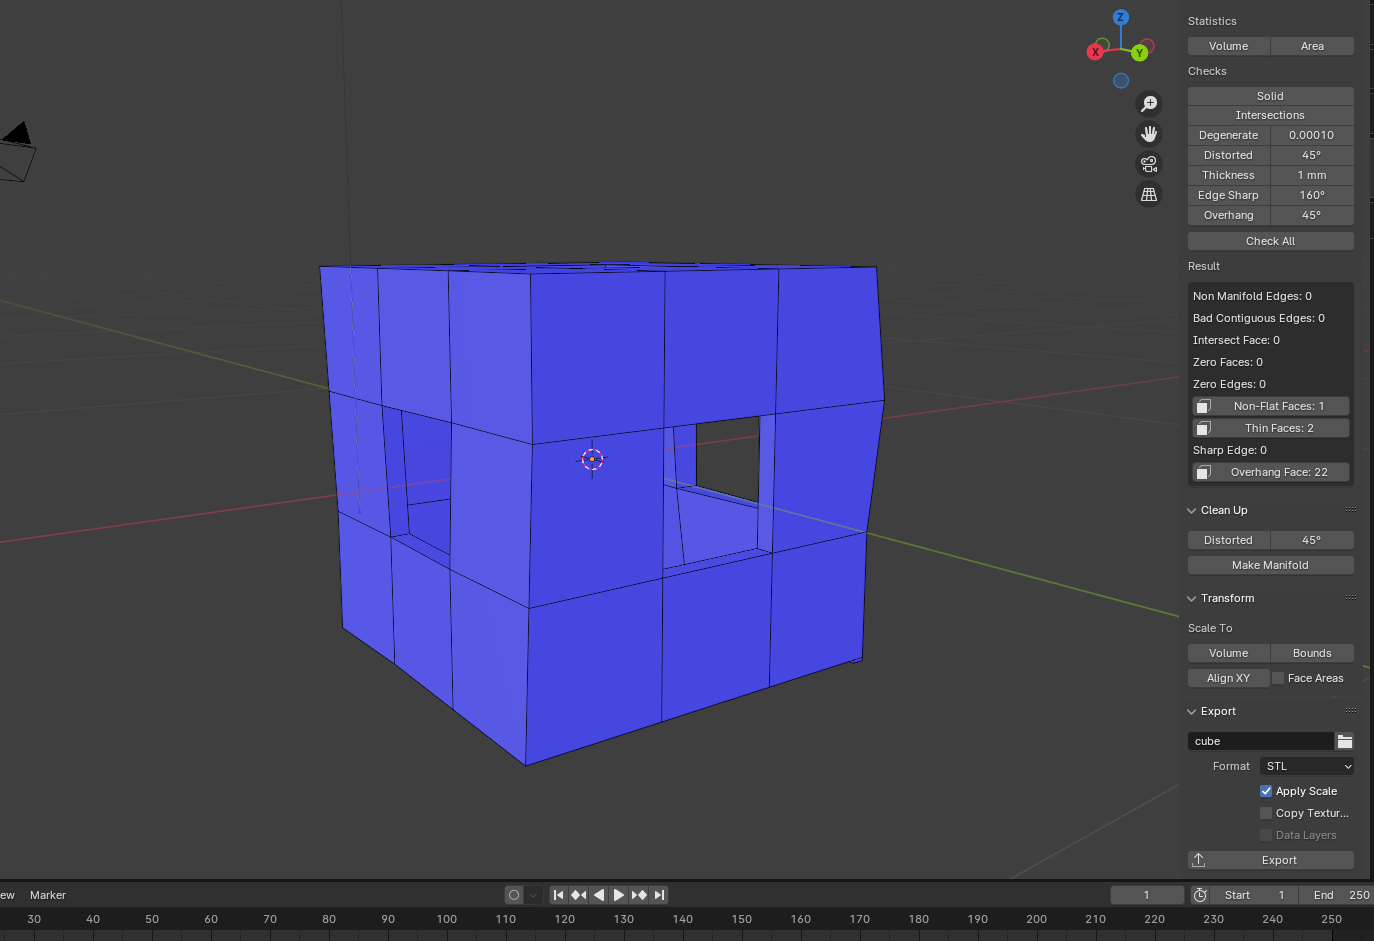The height and width of the screenshot is (941, 1374).
Task: Jump to the timeline start frame
Action: 558,895
